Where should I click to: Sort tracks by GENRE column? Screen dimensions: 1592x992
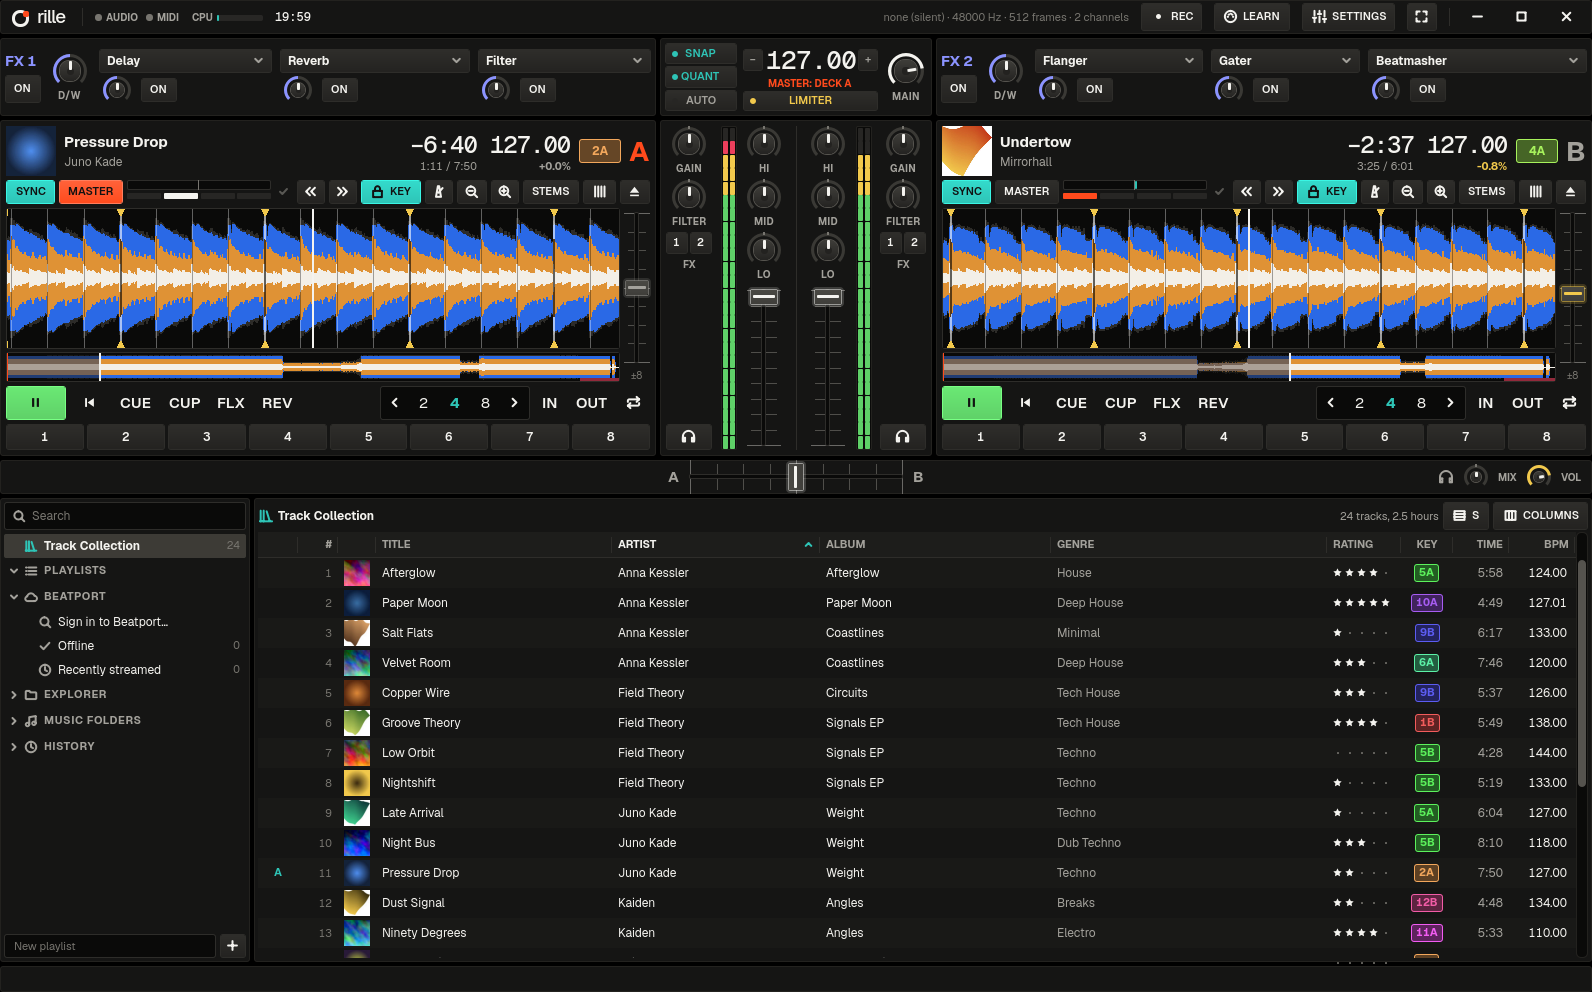[1188, 545]
